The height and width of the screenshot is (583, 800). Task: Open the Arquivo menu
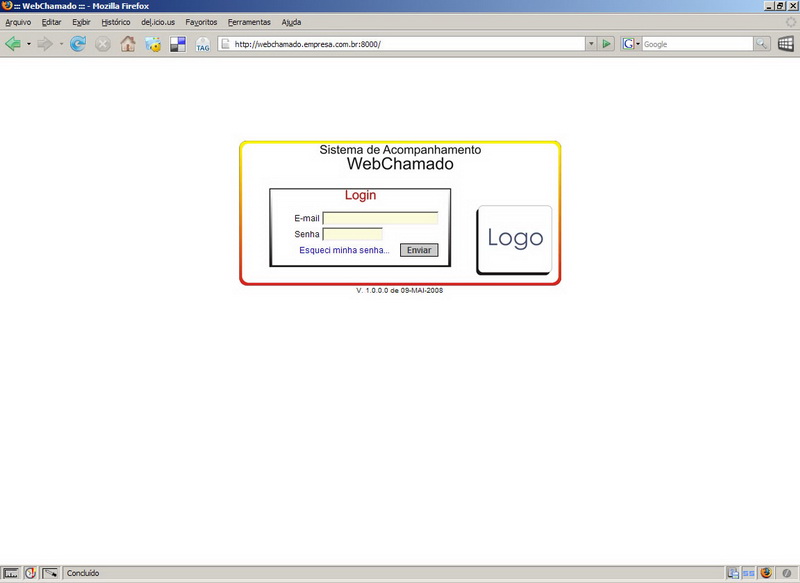(x=18, y=21)
